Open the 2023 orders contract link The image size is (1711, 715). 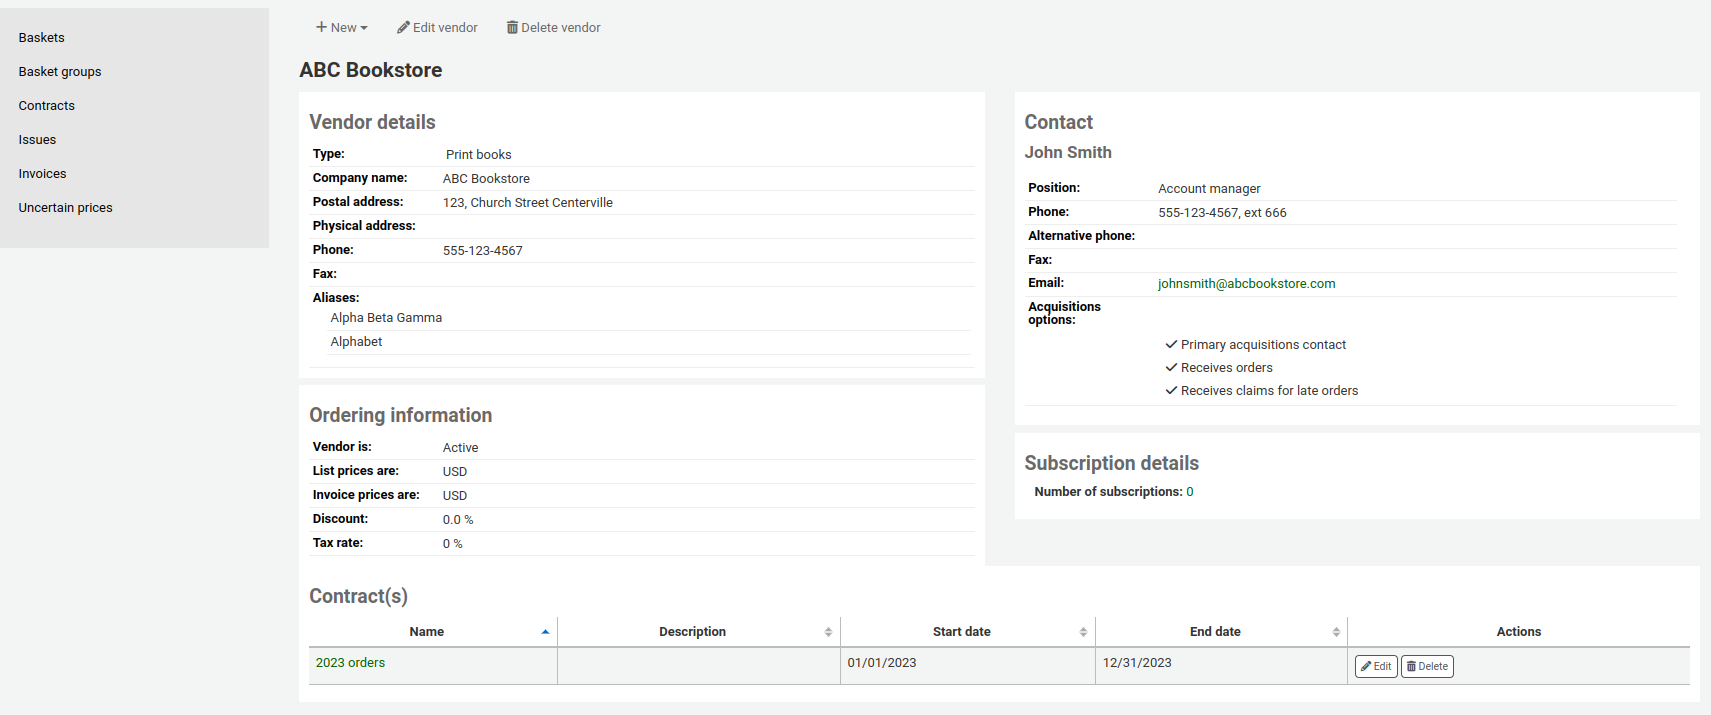pos(350,663)
